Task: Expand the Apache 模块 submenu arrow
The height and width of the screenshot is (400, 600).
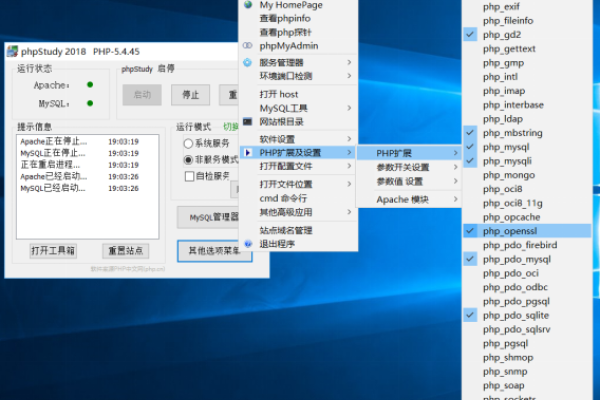Action: (455, 199)
